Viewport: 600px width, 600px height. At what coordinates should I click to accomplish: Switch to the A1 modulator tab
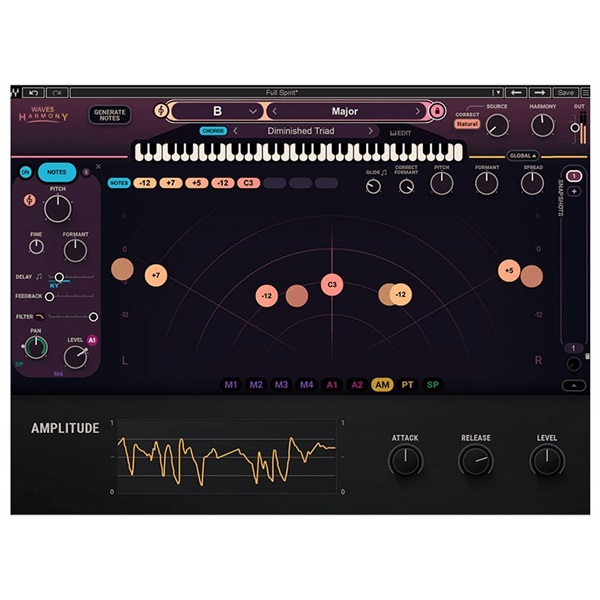tap(332, 385)
